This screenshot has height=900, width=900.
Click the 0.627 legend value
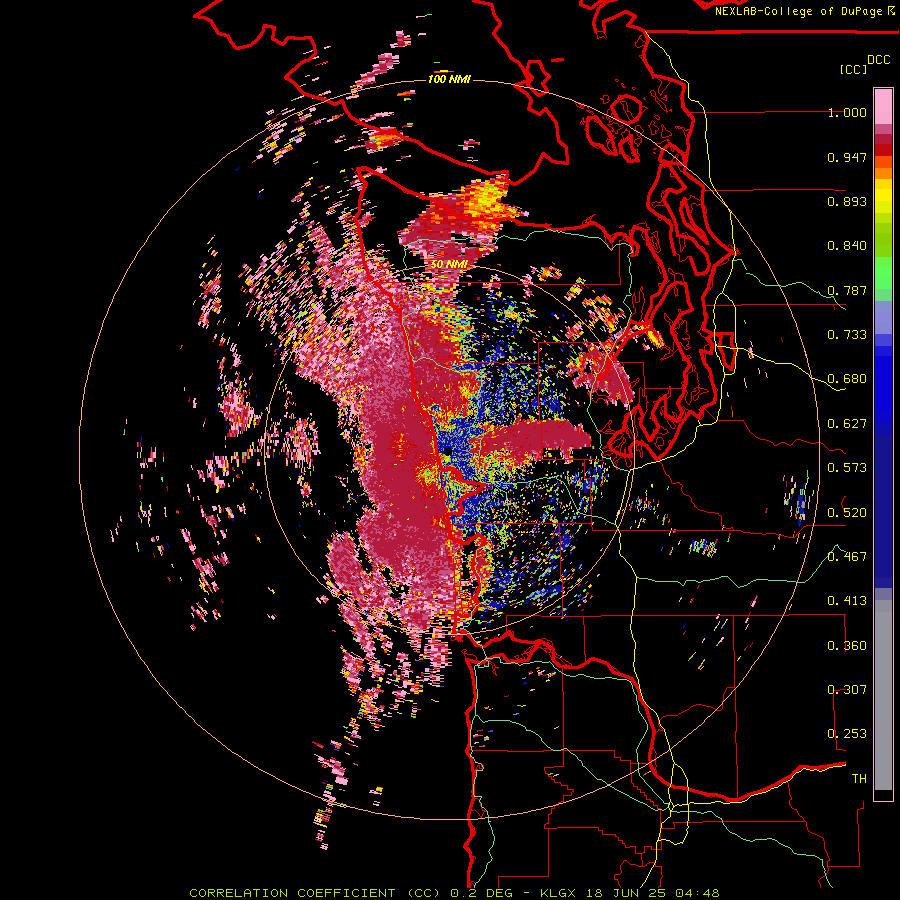pyautogui.click(x=847, y=424)
